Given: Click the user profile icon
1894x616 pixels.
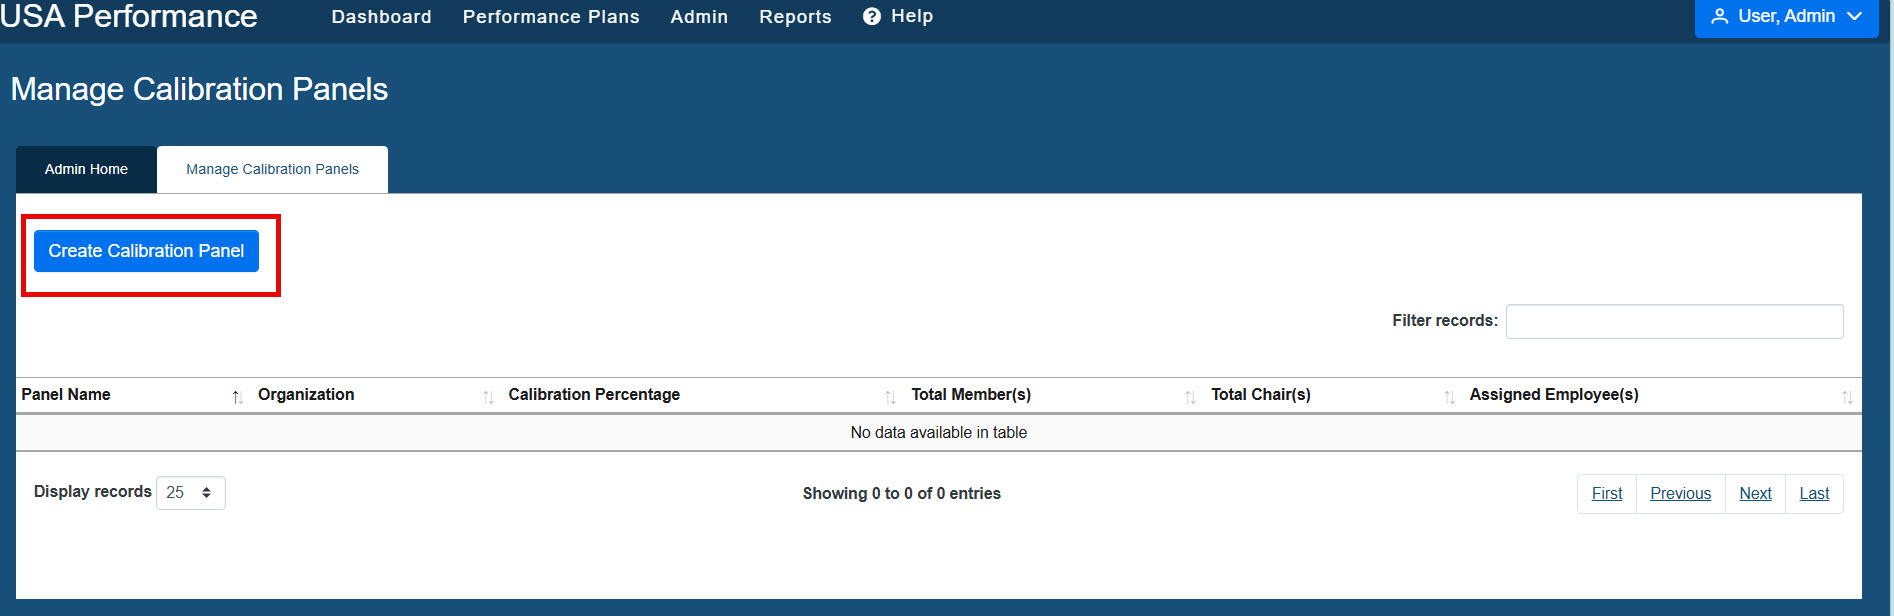Looking at the screenshot, I should [x=1720, y=16].
